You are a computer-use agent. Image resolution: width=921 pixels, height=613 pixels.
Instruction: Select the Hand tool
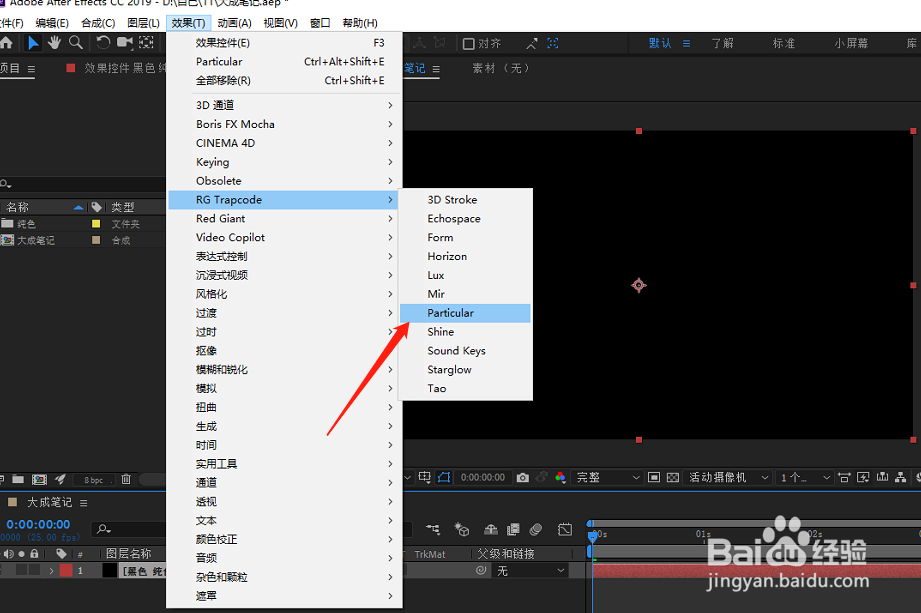[x=54, y=43]
